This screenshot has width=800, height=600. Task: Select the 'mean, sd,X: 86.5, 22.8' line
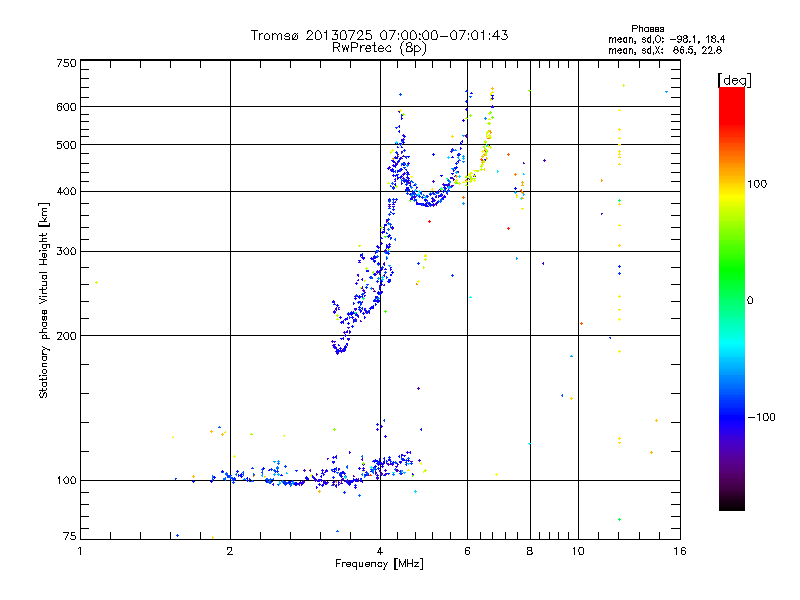(x=665, y=50)
